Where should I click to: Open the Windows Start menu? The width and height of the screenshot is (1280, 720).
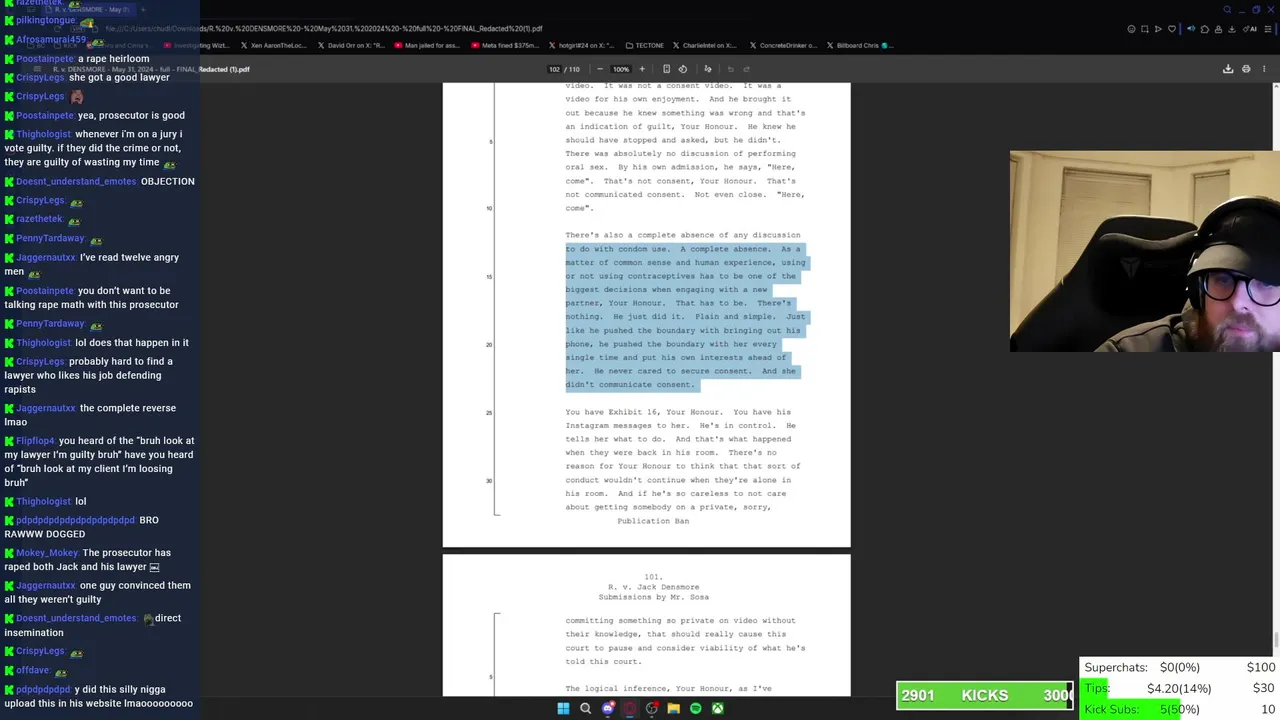(x=563, y=708)
